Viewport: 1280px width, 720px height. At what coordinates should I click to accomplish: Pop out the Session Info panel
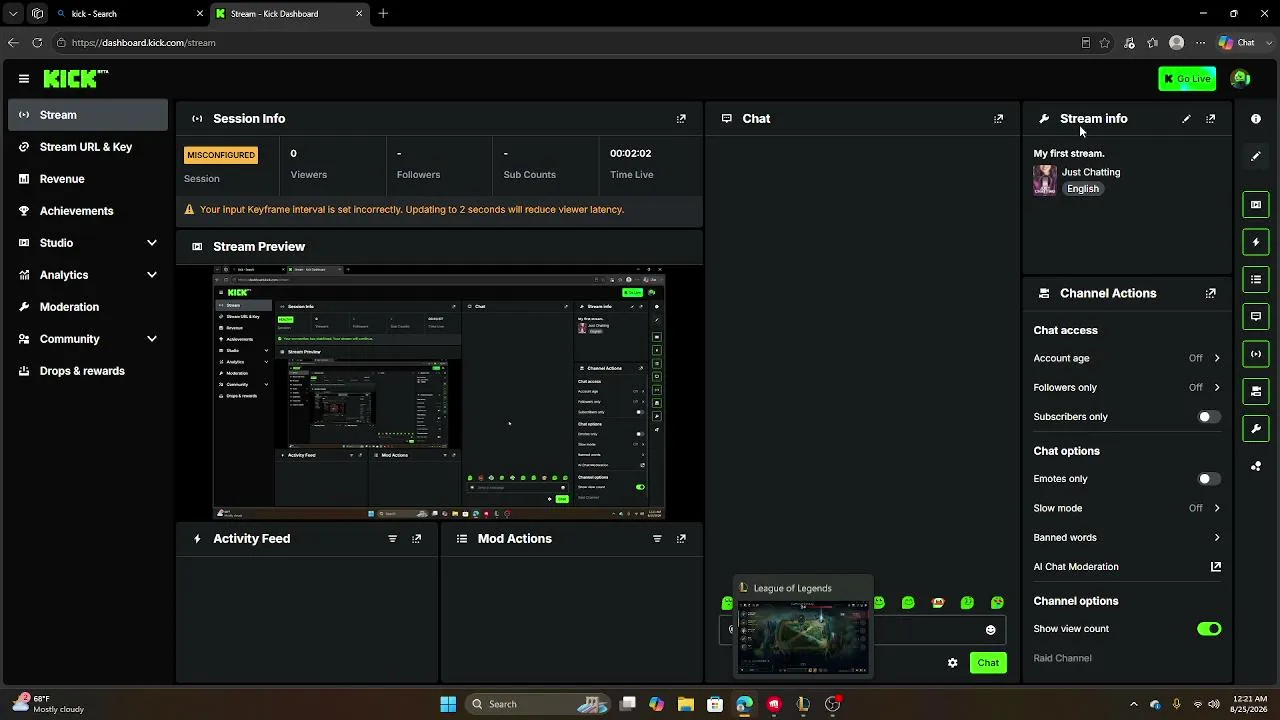tap(681, 118)
